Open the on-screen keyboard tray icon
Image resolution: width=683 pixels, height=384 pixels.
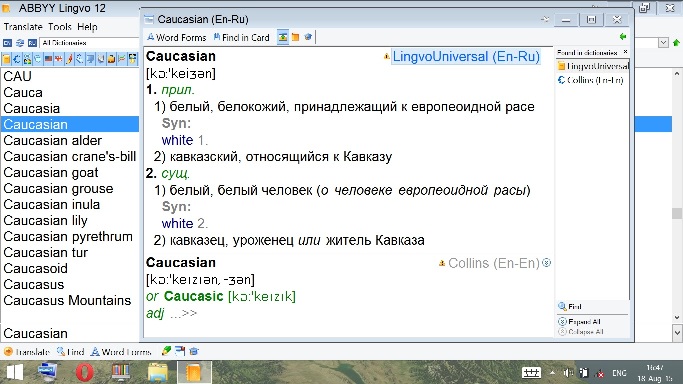click(531, 373)
